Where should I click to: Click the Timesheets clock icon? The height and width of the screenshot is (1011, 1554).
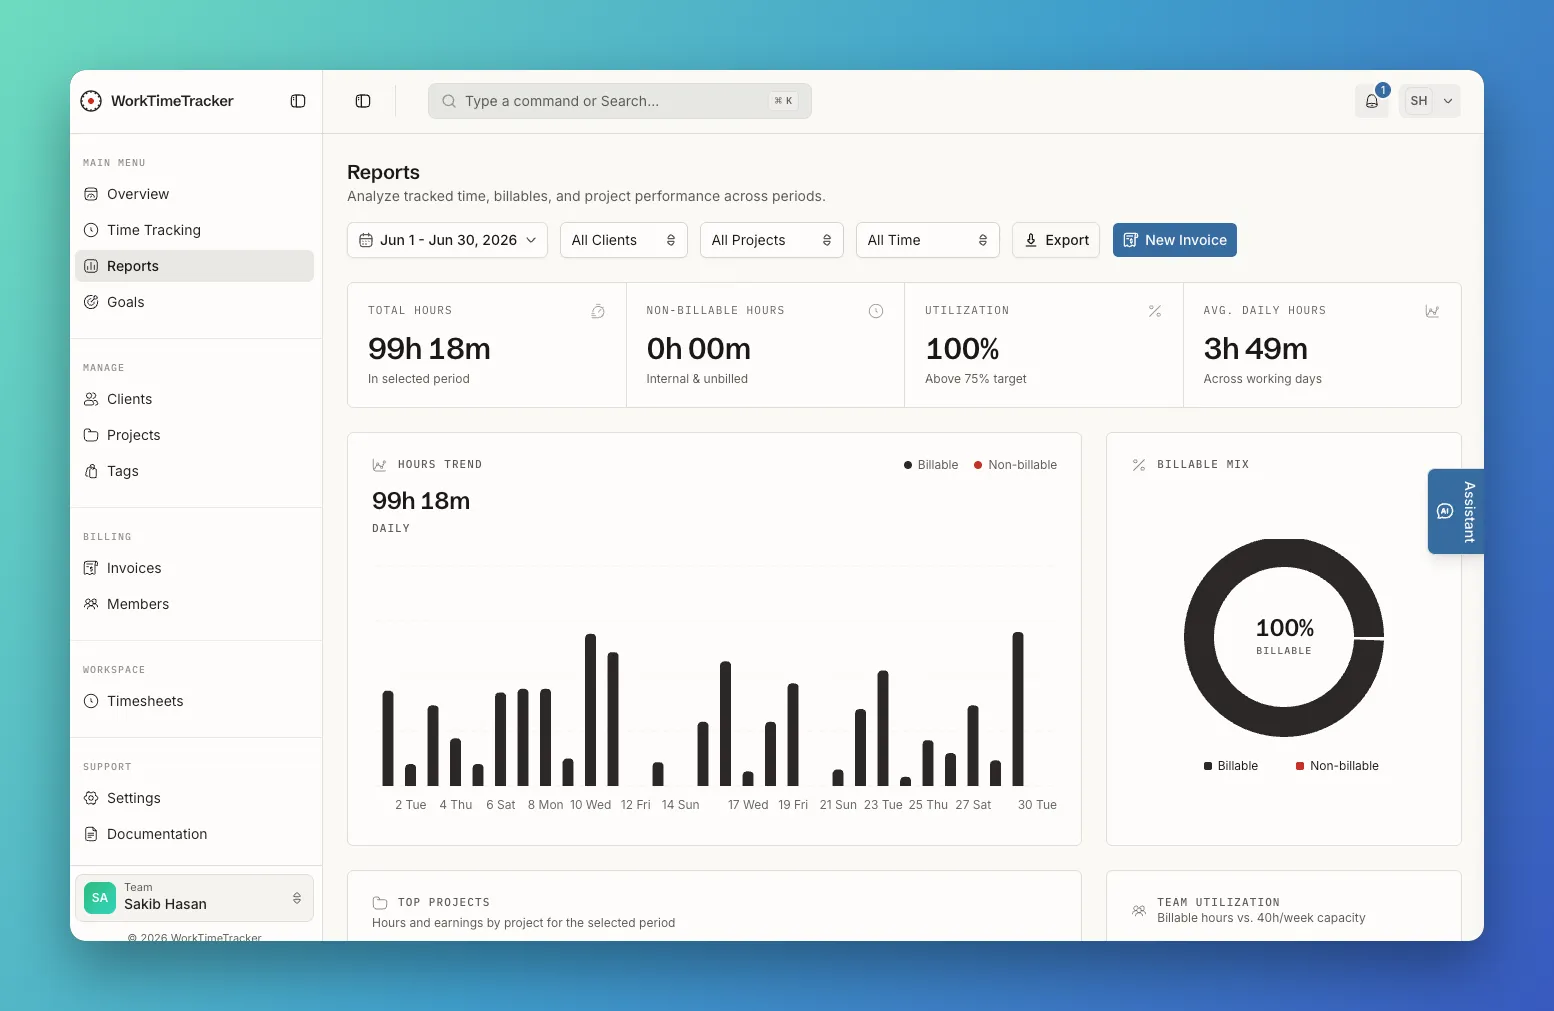91,701
